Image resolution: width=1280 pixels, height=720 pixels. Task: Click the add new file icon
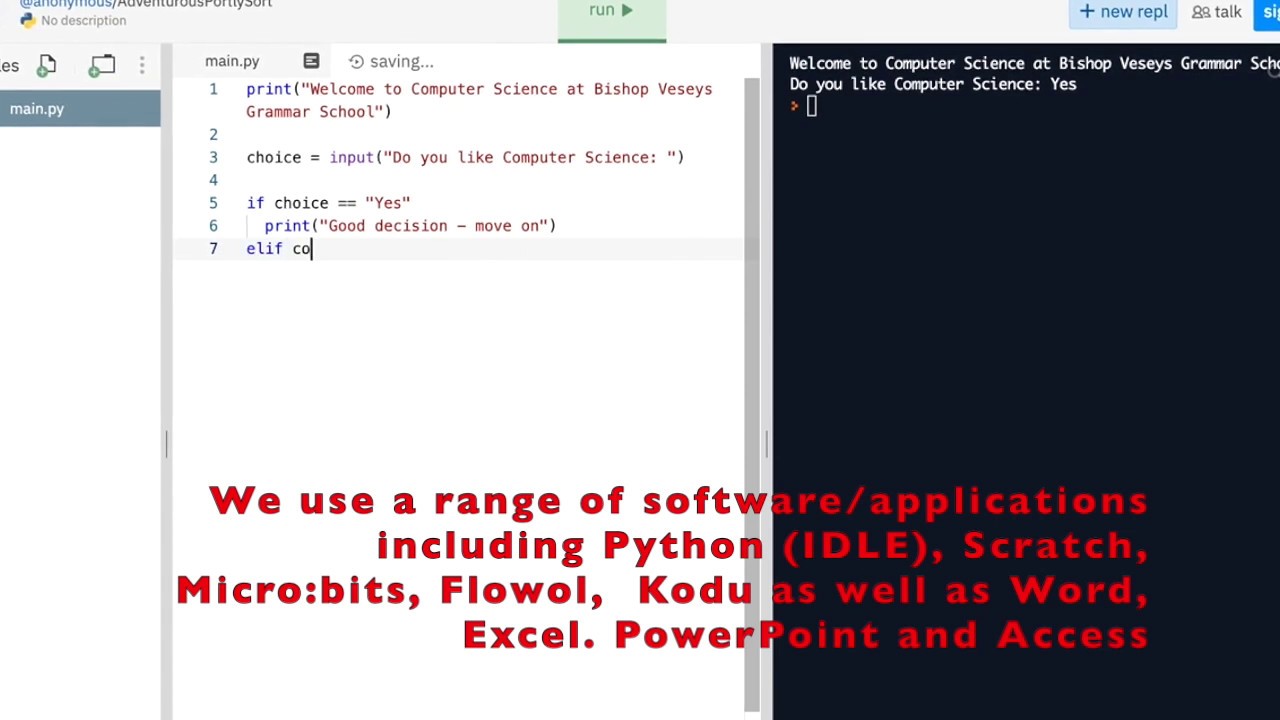click(x=46, y=66)
